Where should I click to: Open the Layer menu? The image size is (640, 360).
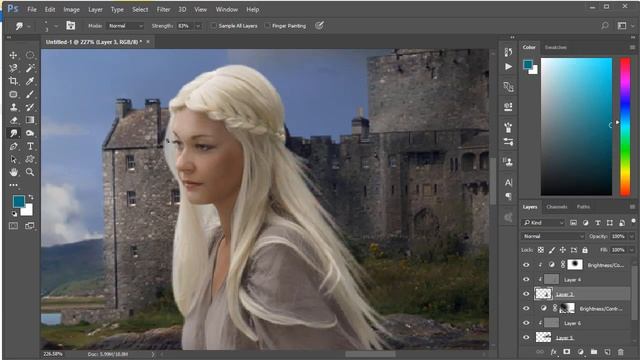click(96, 9)
